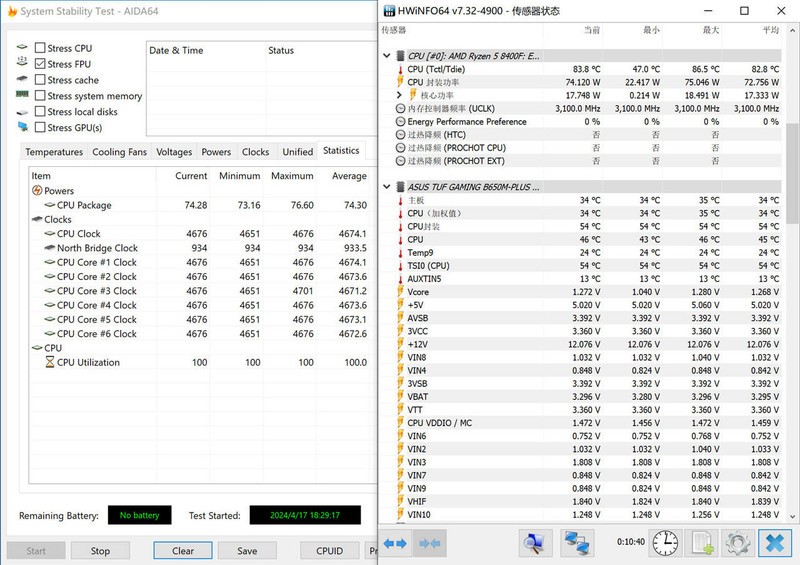Image resolution: width=800 pixels, height=565 pixels.
Task: Click the monitor icon beside Stress GPU(s)
Action: pyautogui.click(x=22, y=126)
